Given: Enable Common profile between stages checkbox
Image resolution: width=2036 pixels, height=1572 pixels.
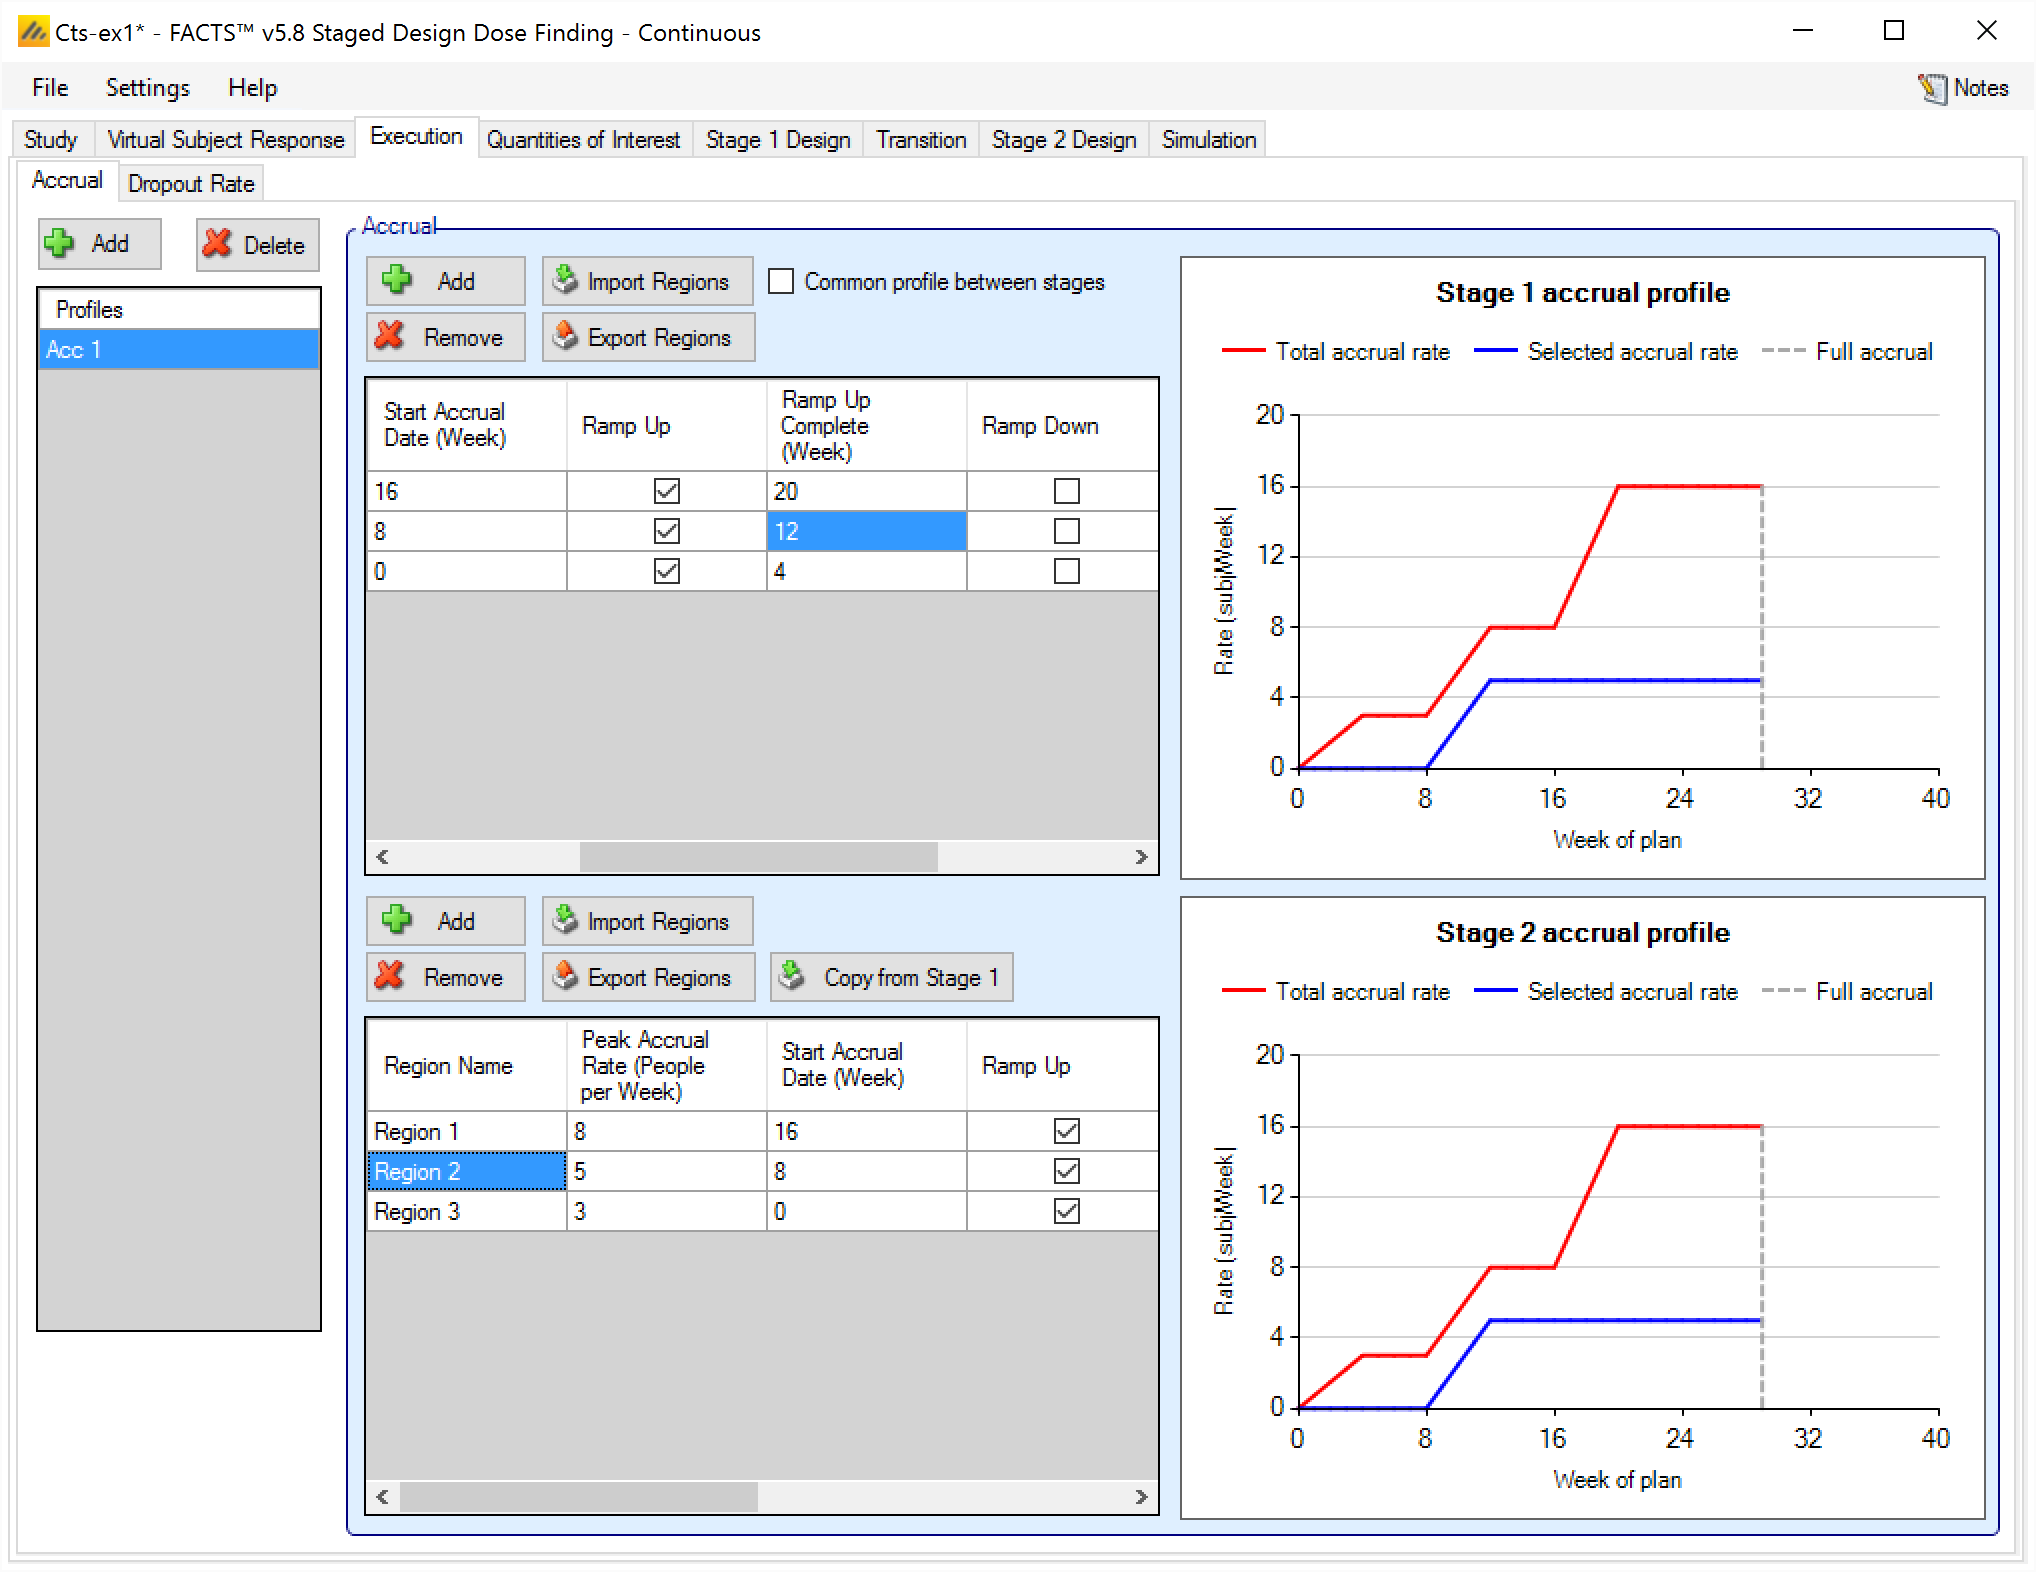Looking at the screenshot, I should coord(781,281).
